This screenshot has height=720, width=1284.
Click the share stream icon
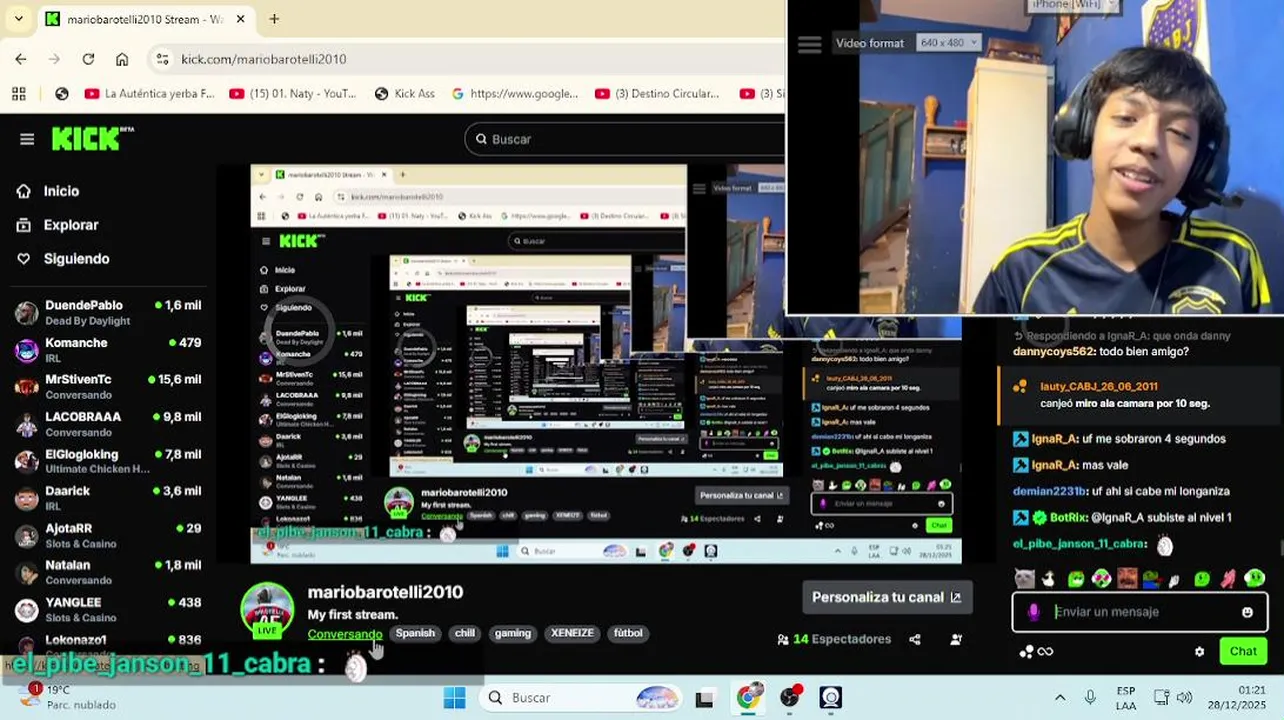click(915, 640)
